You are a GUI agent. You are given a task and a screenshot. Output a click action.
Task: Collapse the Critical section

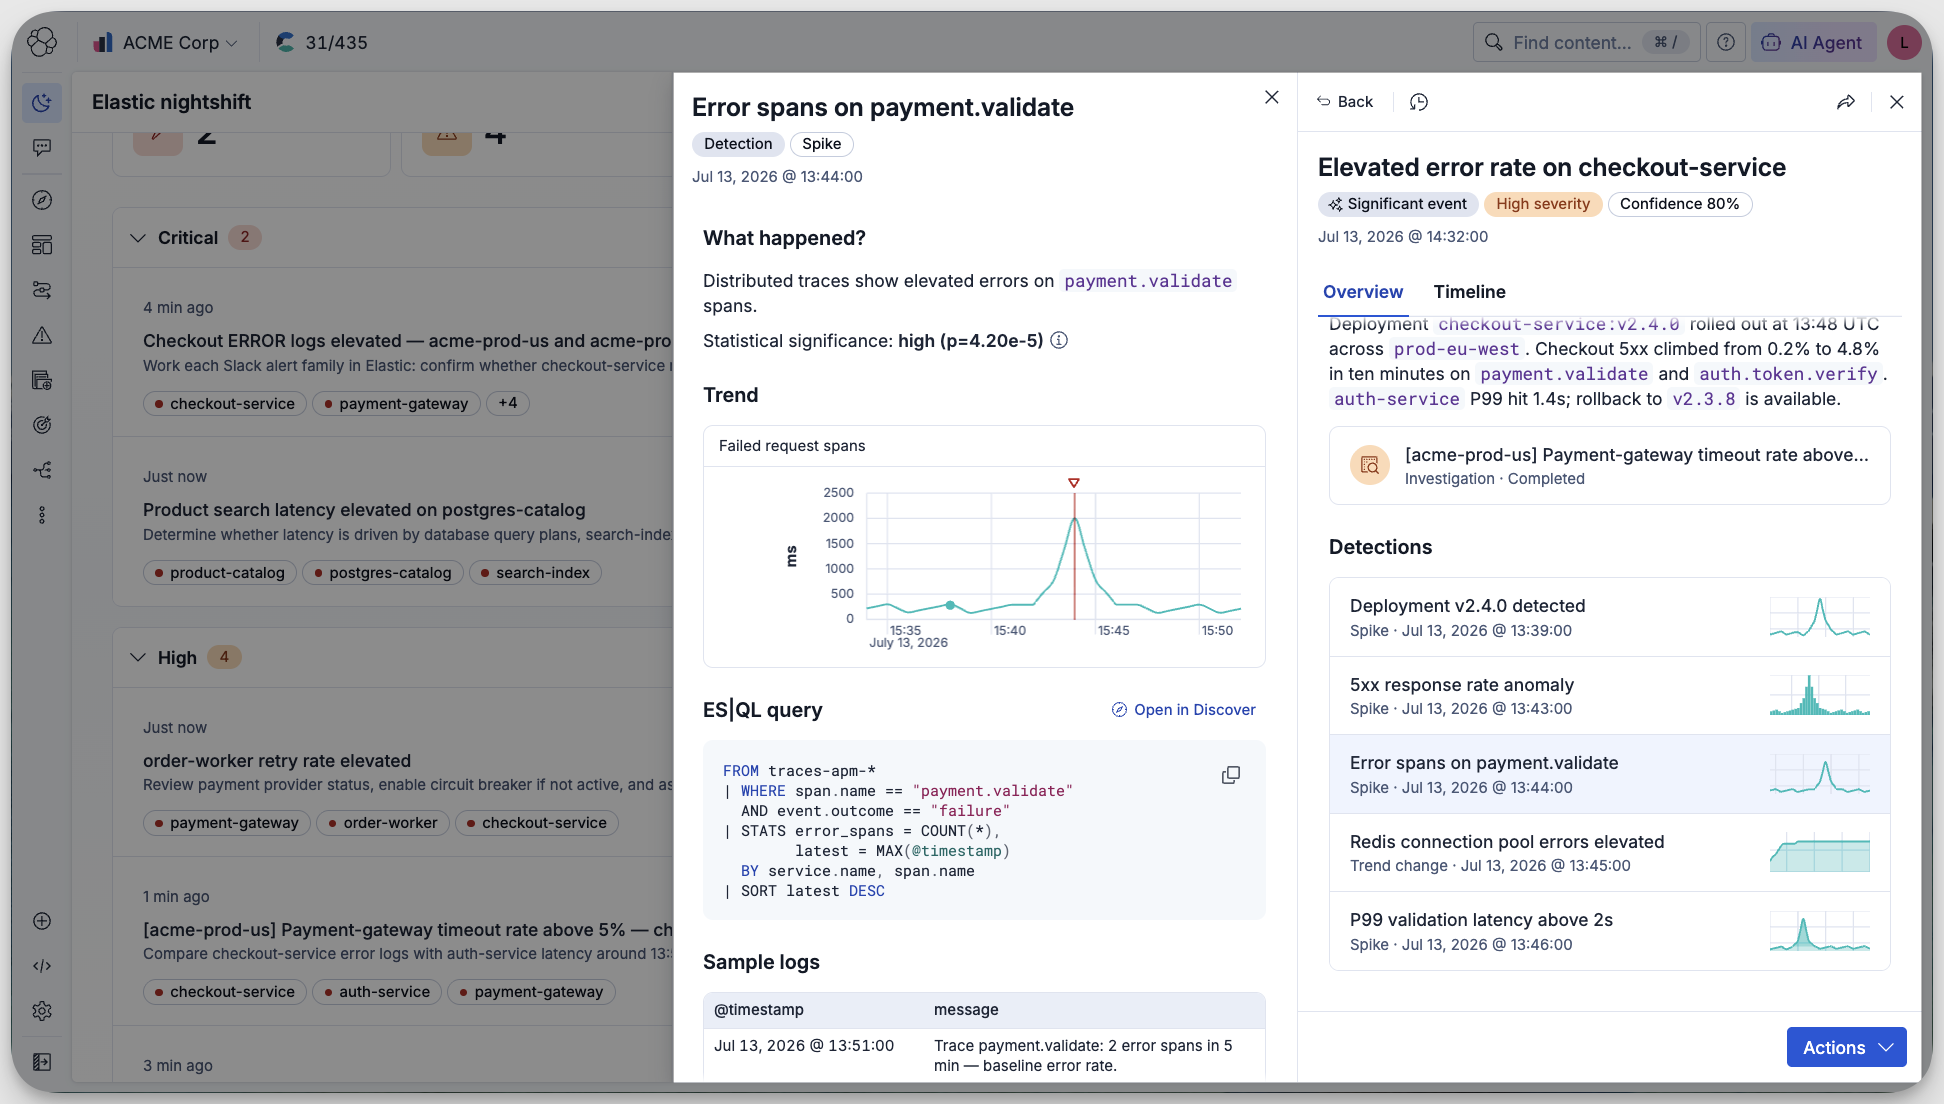pyautogui.click(x=138, y=238)
